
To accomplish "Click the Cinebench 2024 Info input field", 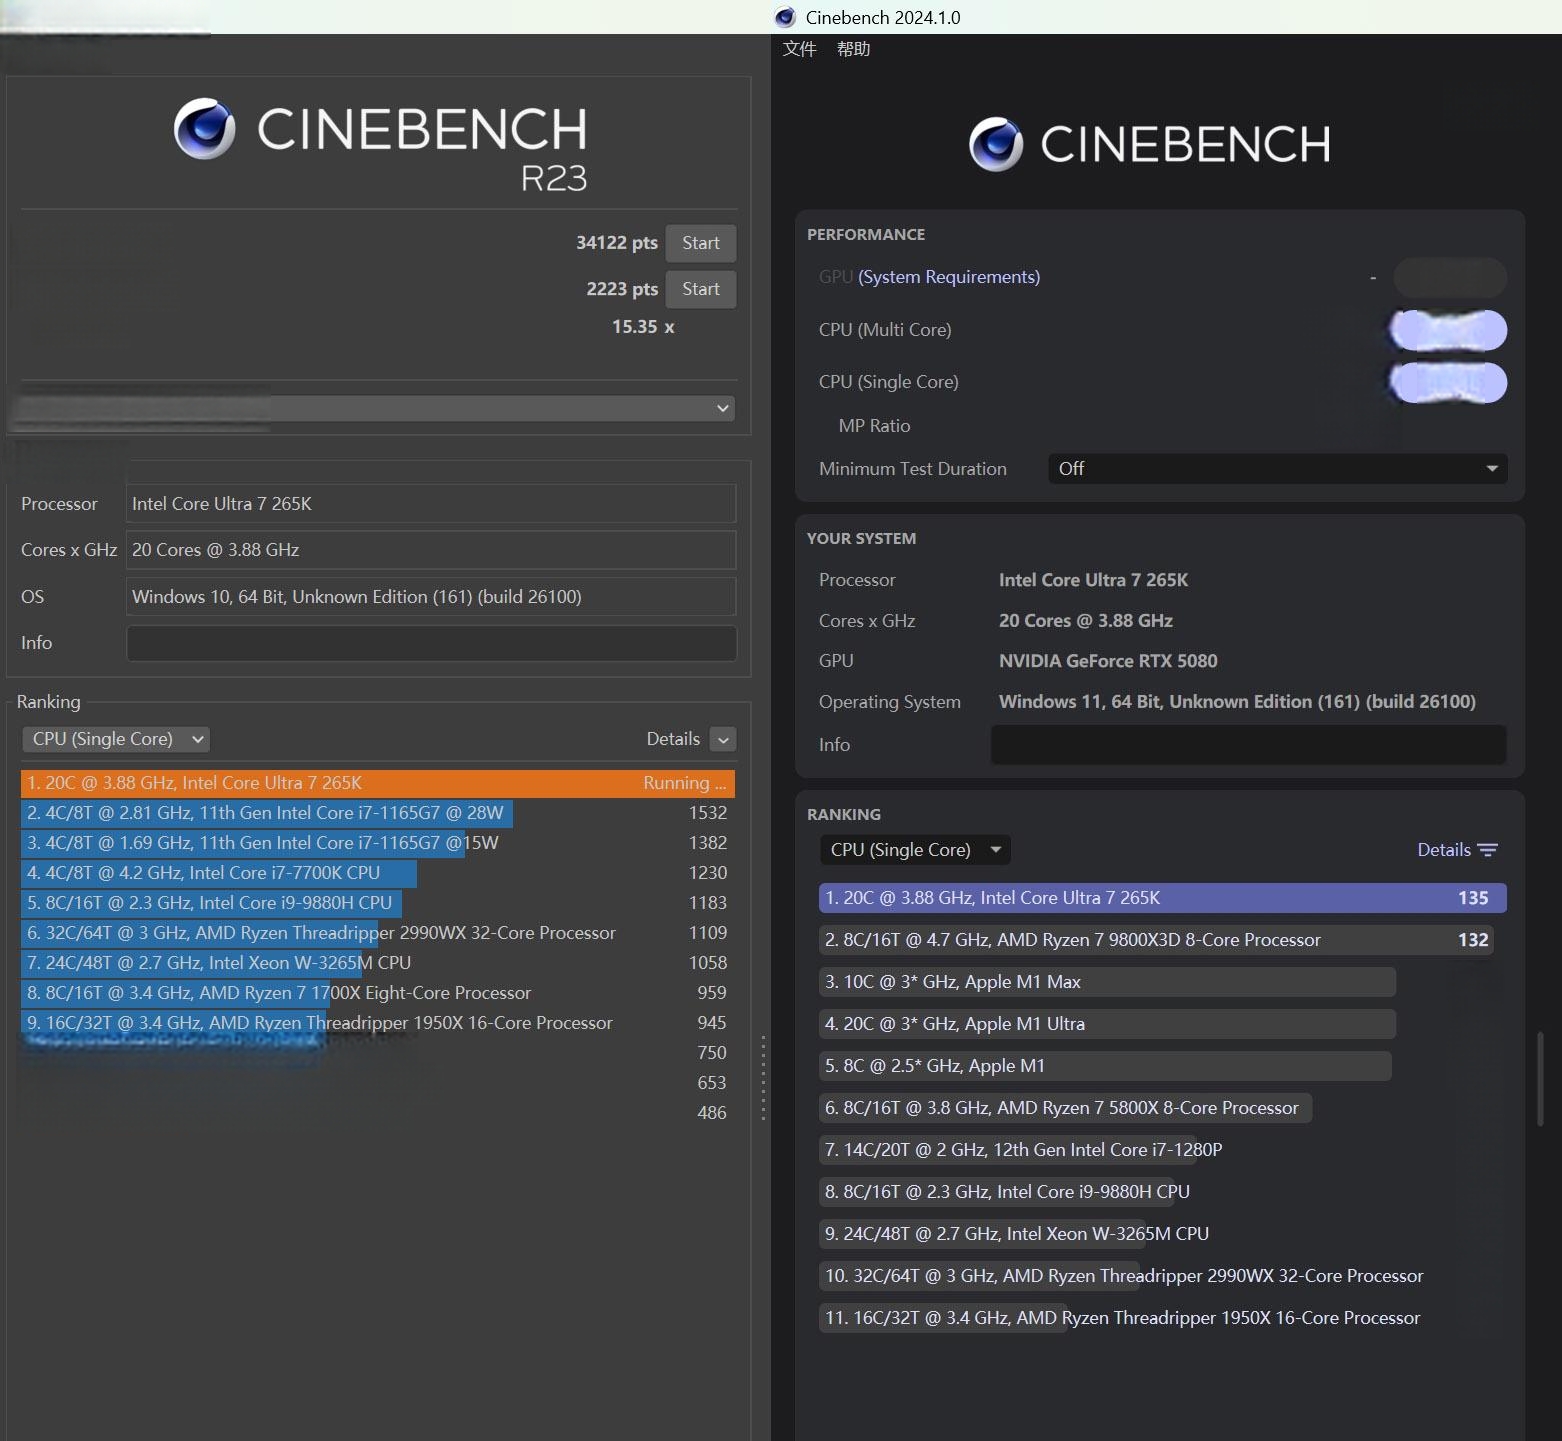I will pyautogui.click(x=1249, y=745).
